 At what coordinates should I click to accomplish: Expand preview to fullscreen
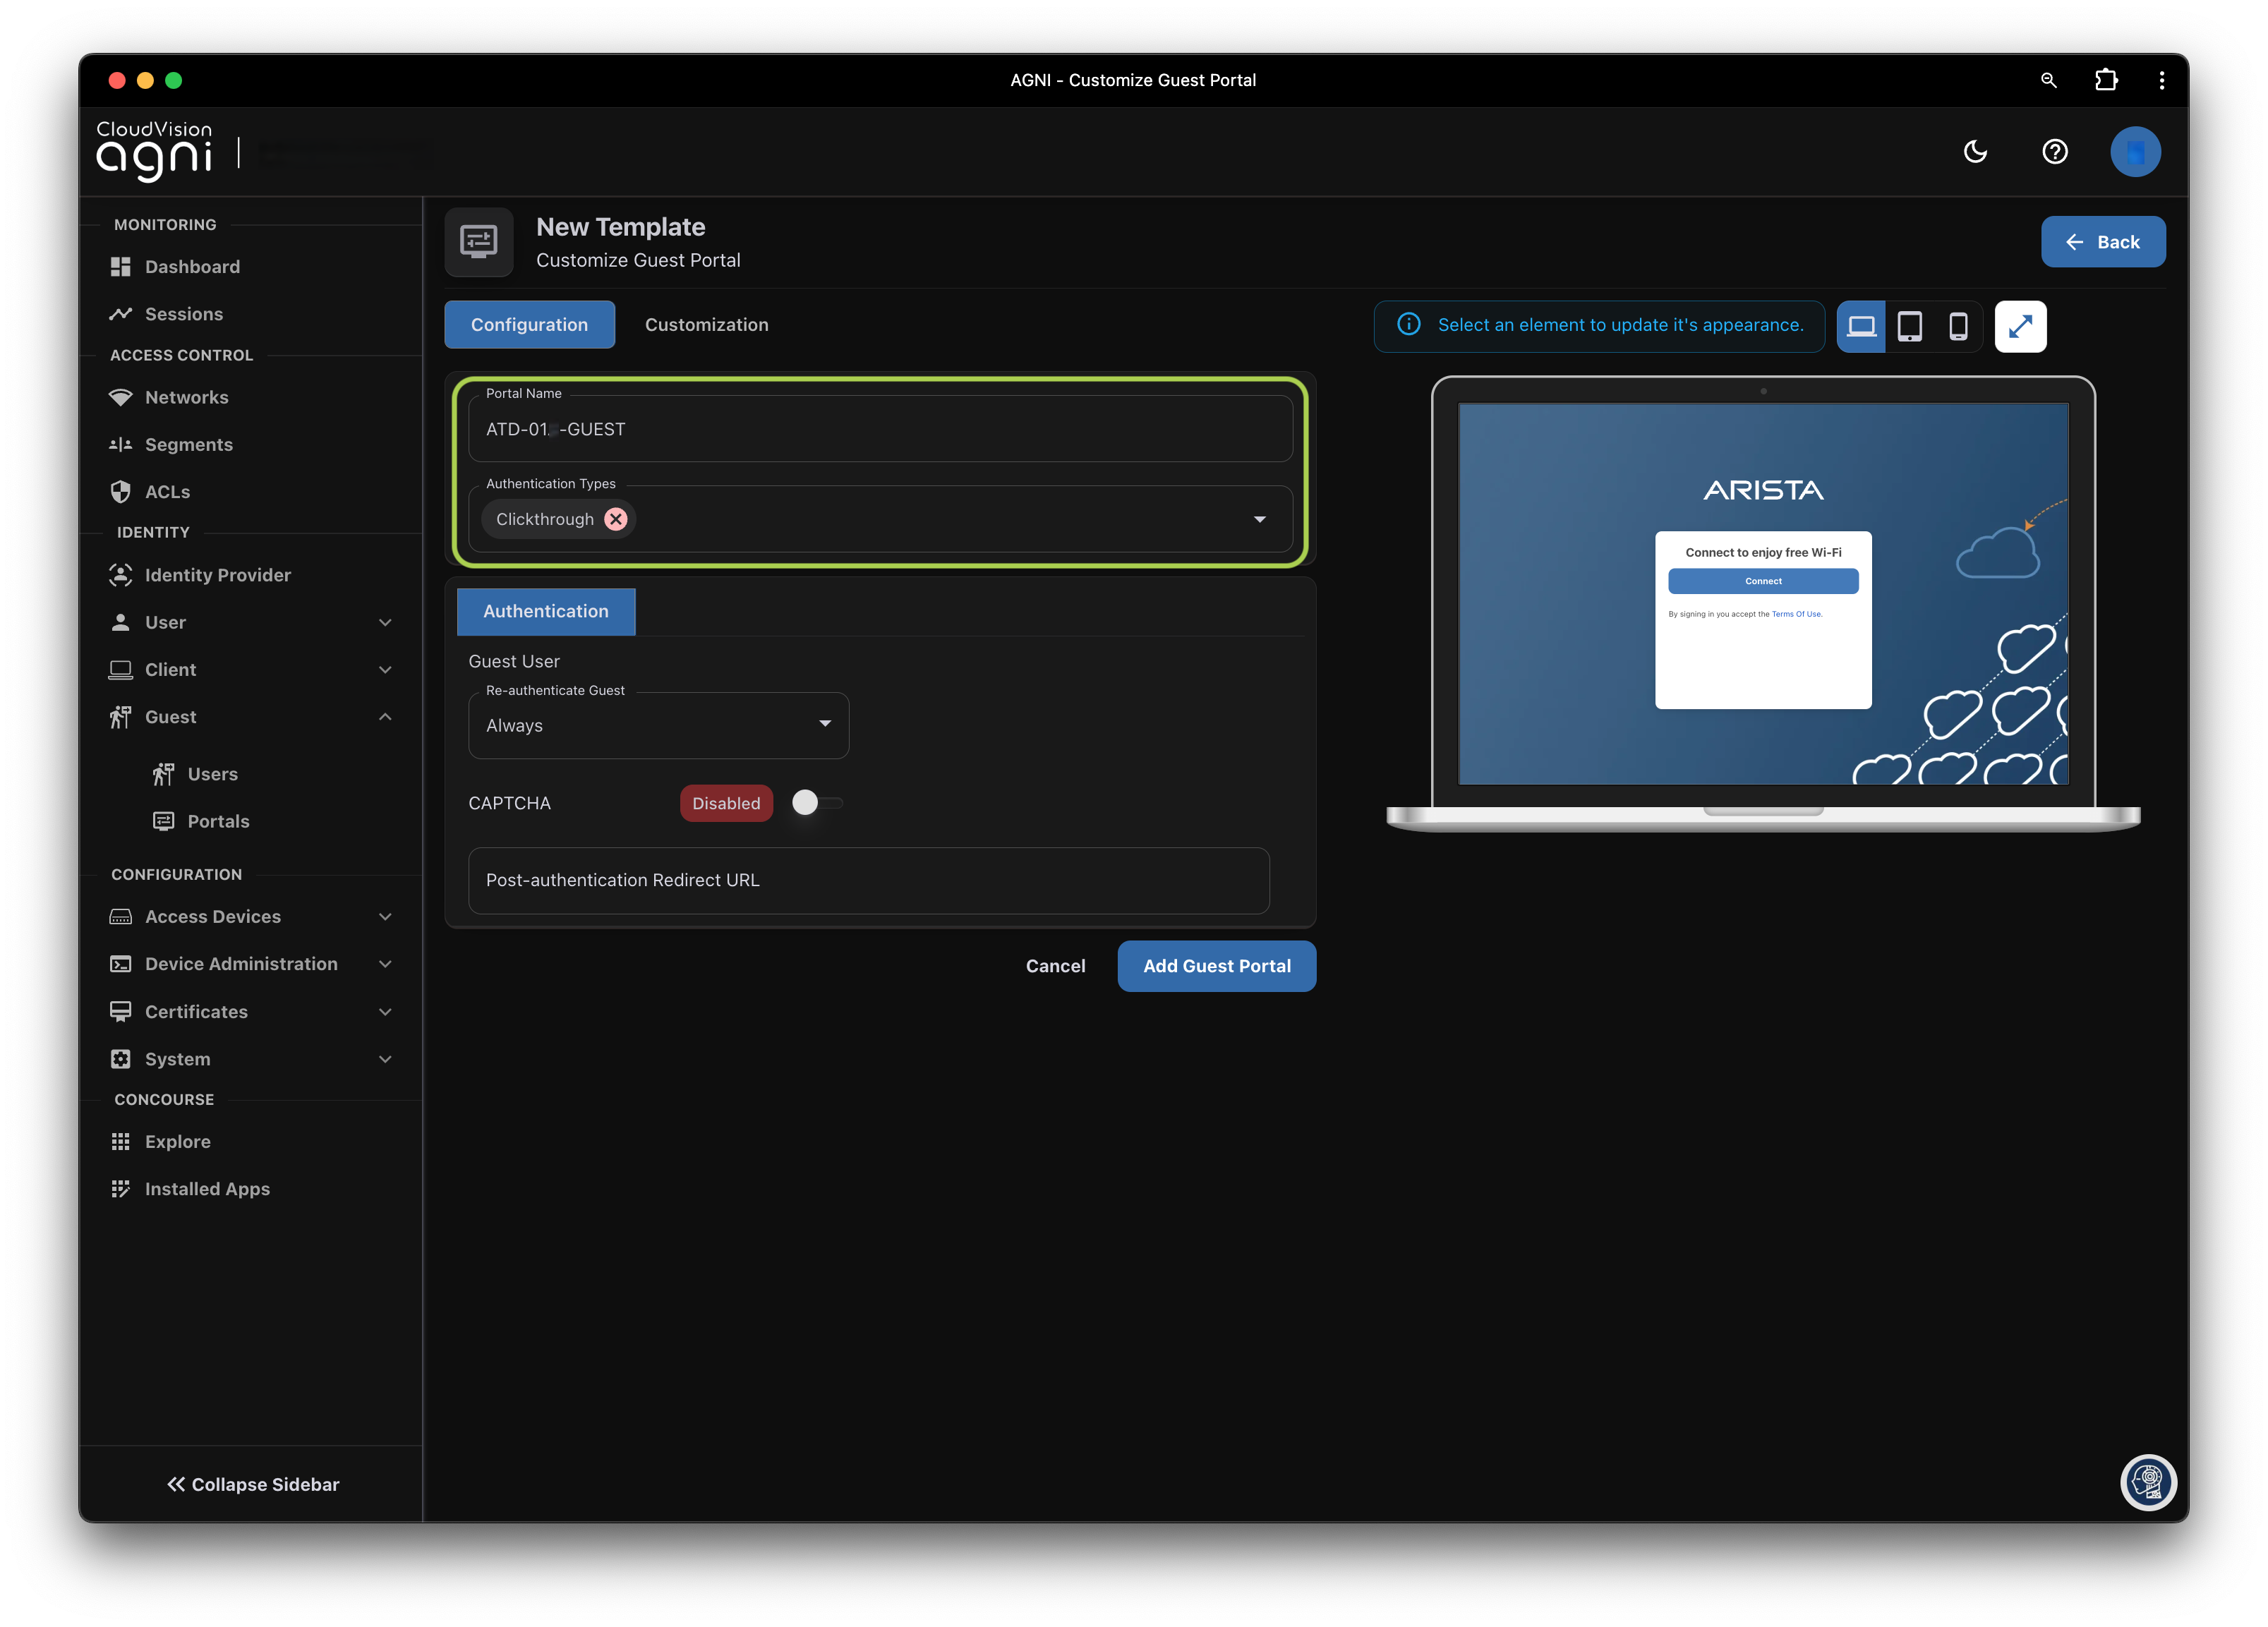pyautogui.click(x=2020, y=326)
